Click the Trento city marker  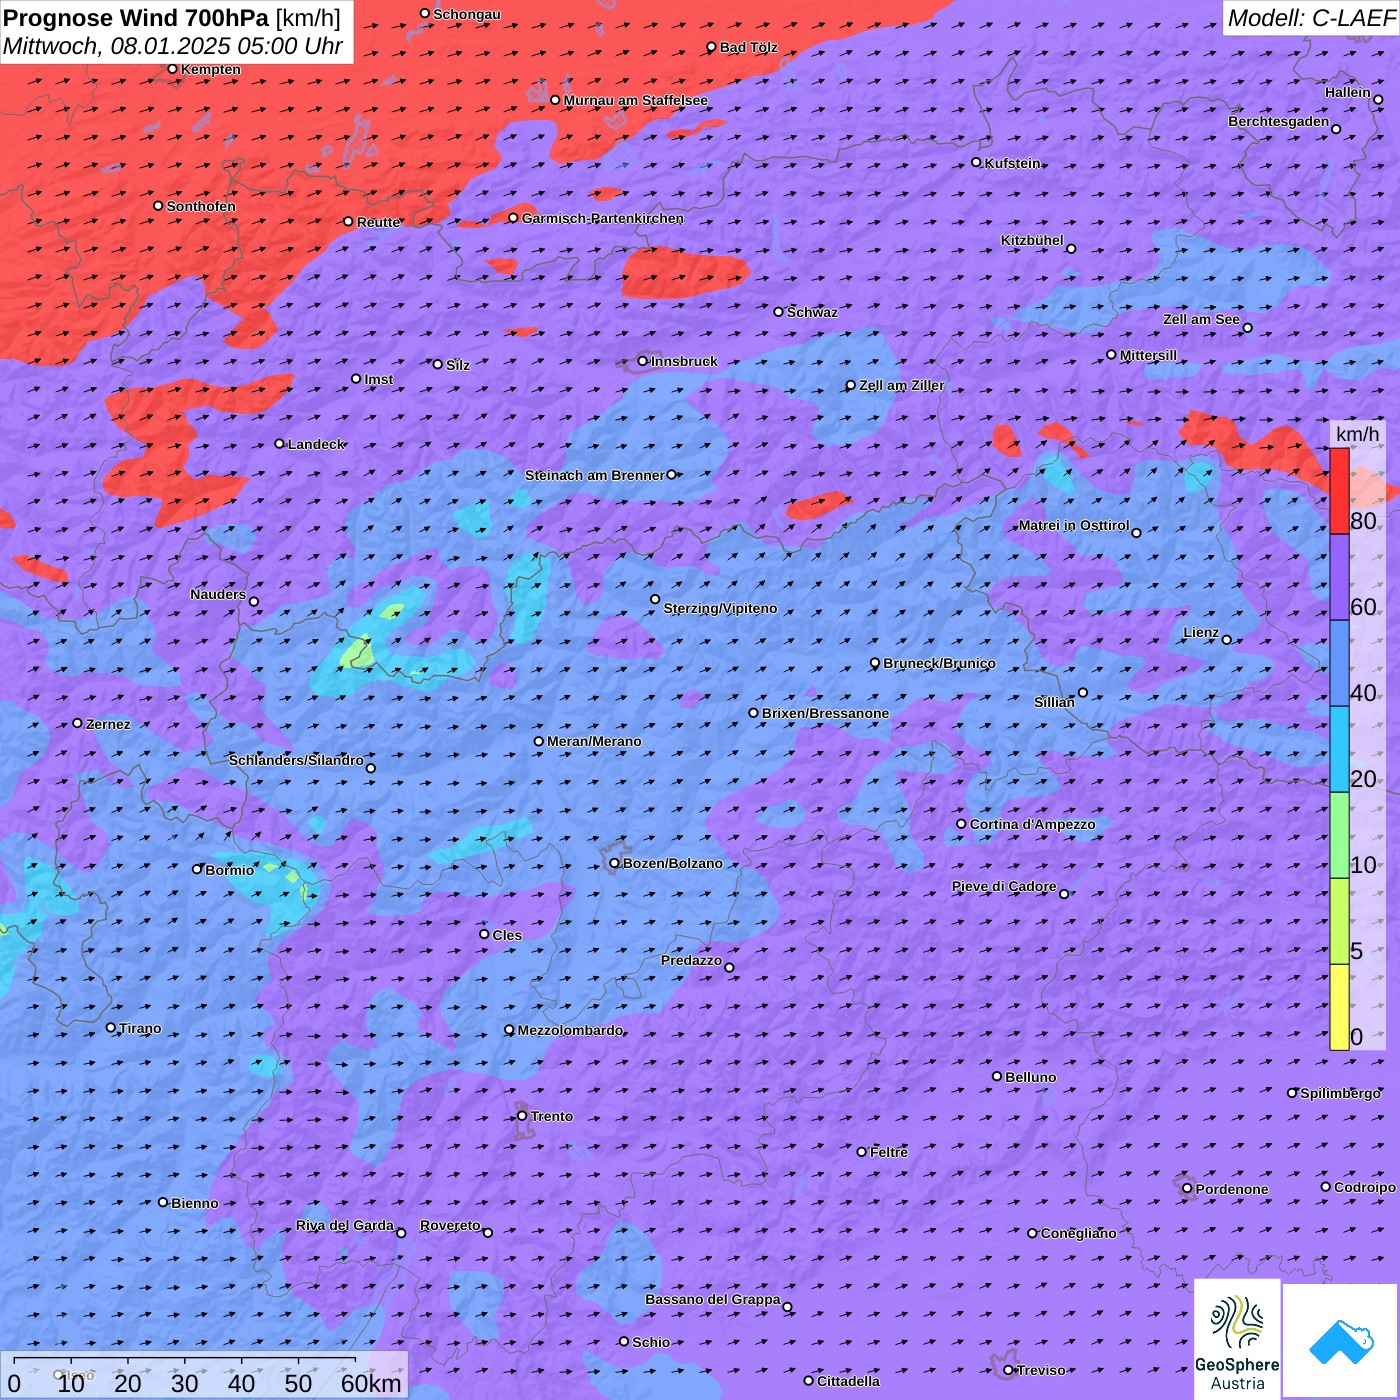(x=522, y=1116)
